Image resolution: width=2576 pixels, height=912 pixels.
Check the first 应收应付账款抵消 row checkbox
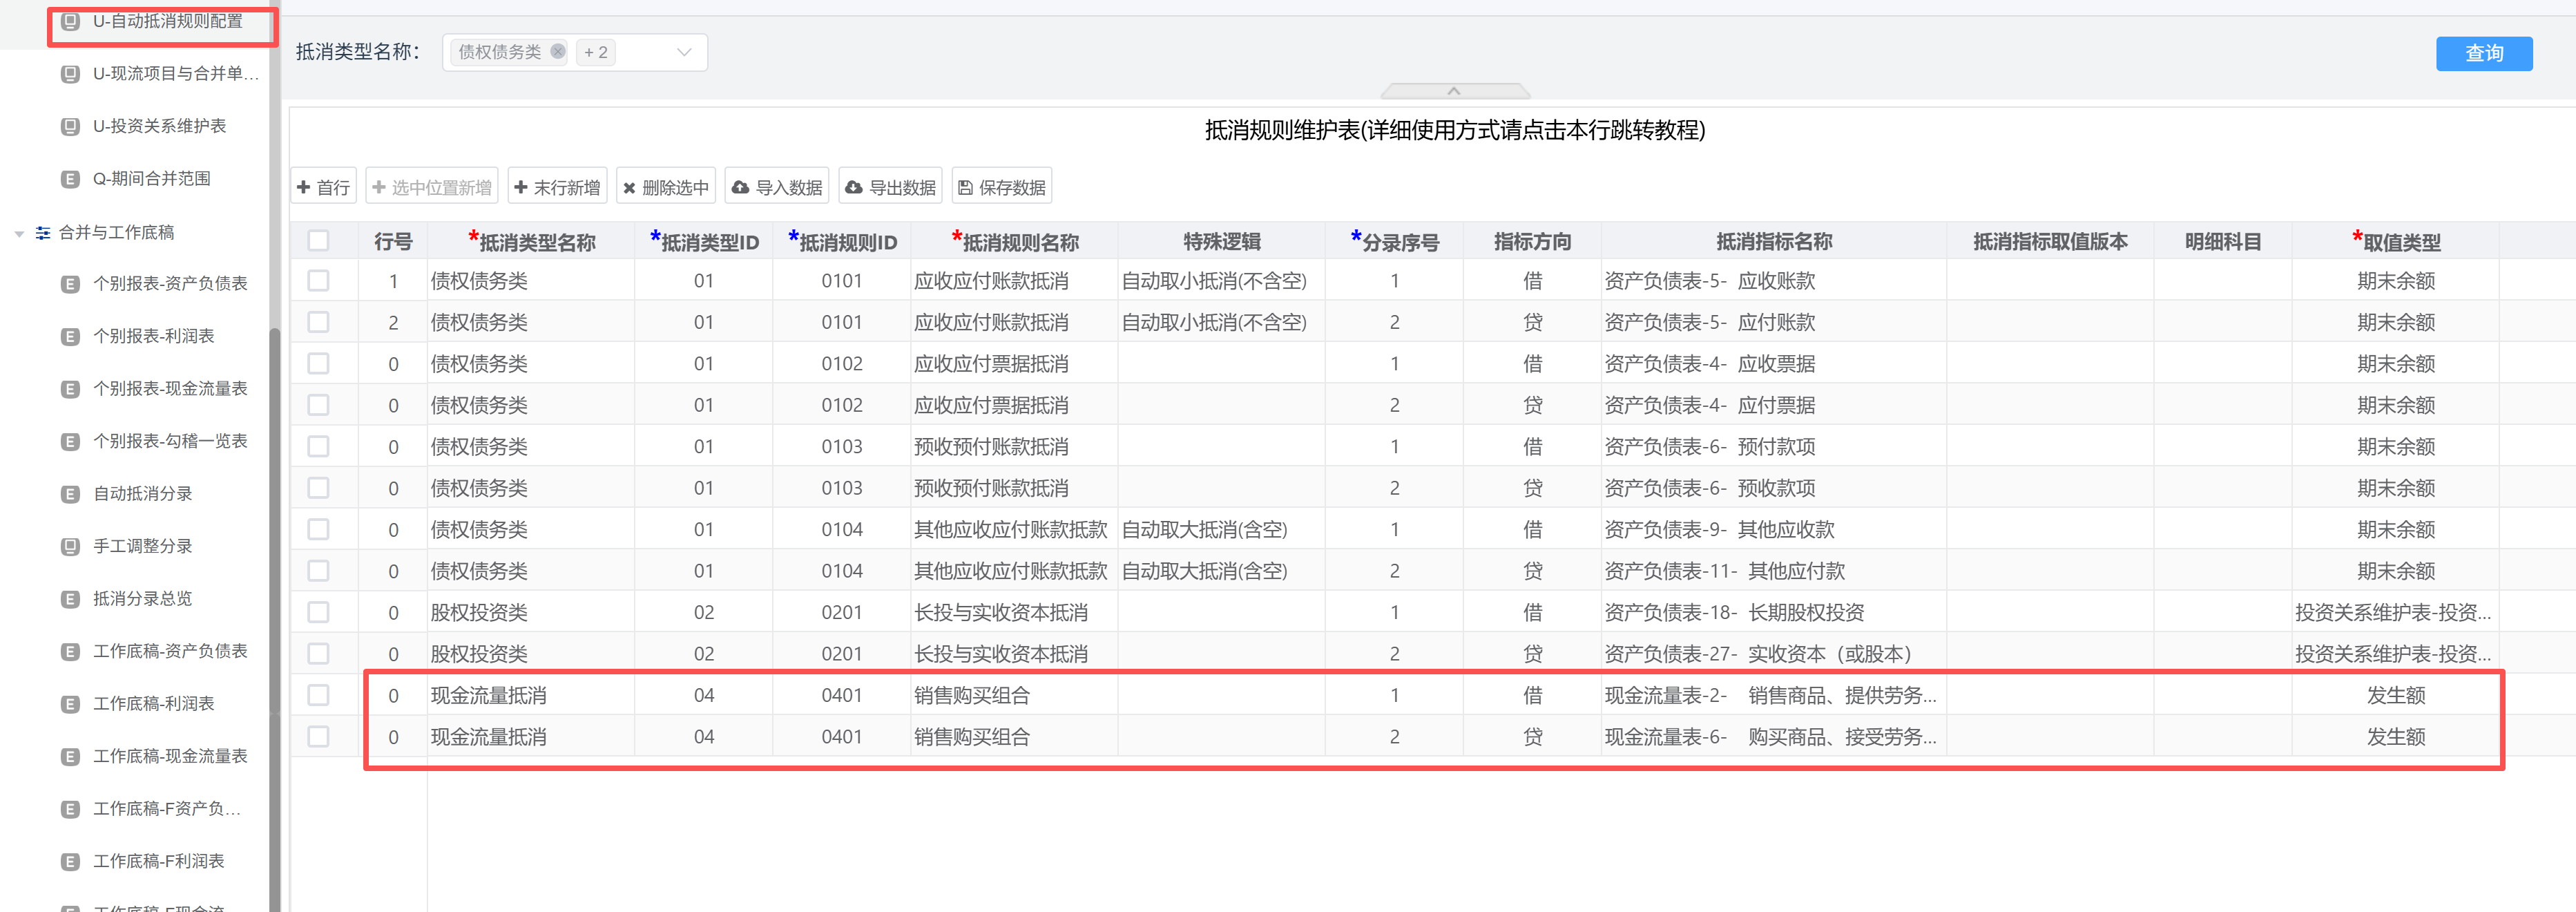318,281
